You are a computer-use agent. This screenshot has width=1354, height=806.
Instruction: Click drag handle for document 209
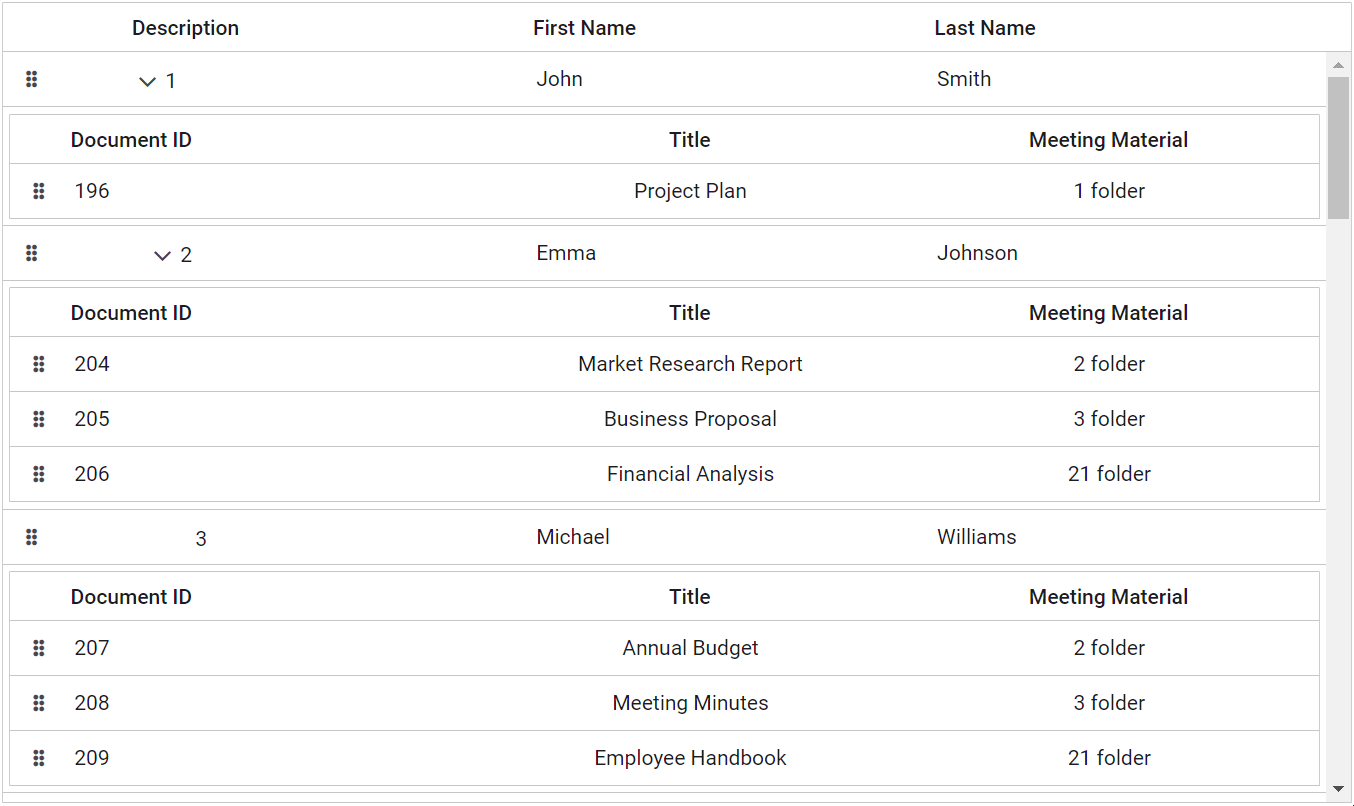pos(39,758)
